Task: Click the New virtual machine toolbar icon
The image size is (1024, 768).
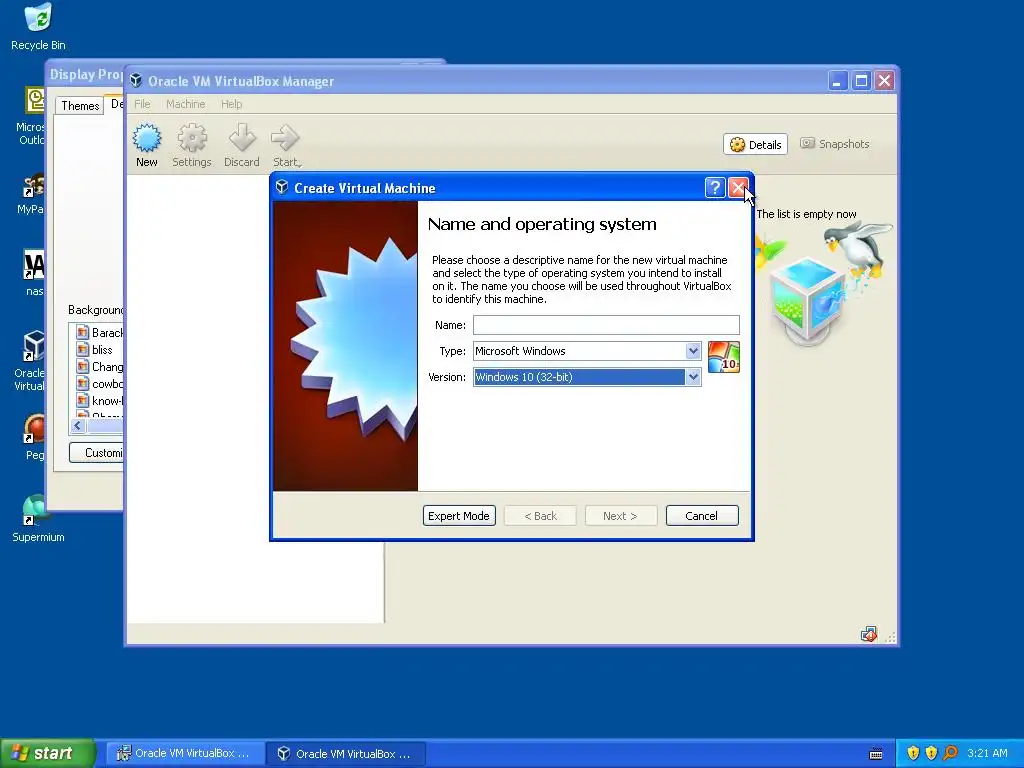Action: coord(146,145)
